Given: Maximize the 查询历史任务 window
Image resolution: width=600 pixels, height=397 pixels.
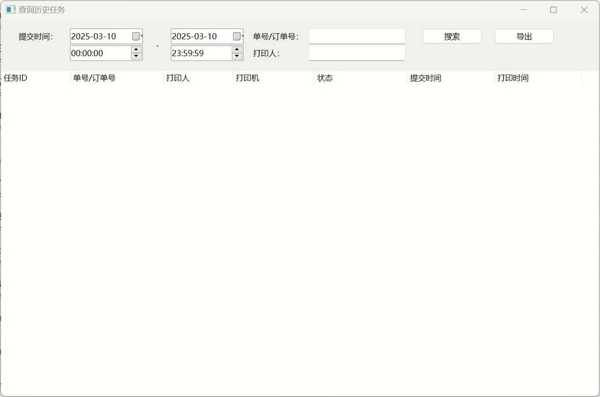Looking at the screenshot, I should click(553, 10).
